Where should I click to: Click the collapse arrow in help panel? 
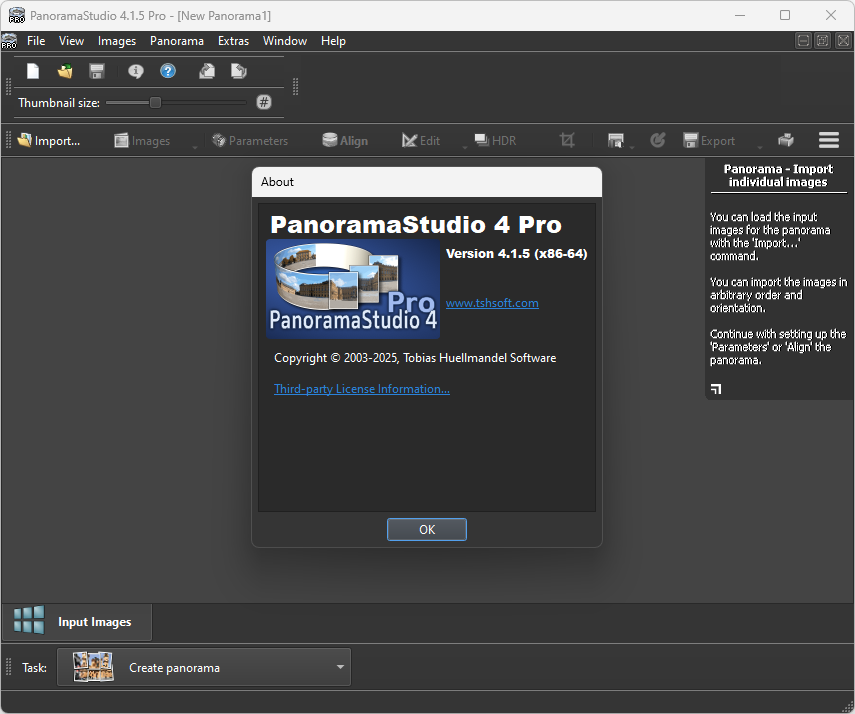click(x=716, y=389)
